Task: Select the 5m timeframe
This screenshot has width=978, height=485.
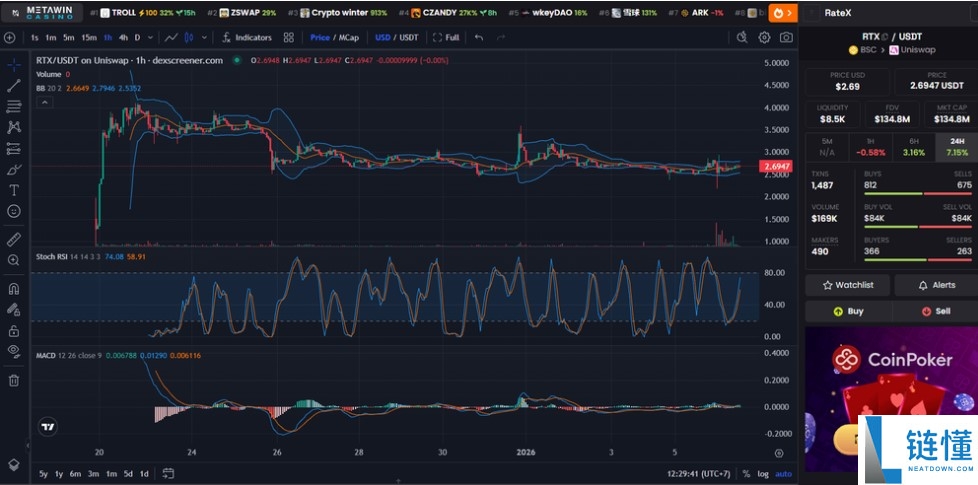Action: coord(69,37)
